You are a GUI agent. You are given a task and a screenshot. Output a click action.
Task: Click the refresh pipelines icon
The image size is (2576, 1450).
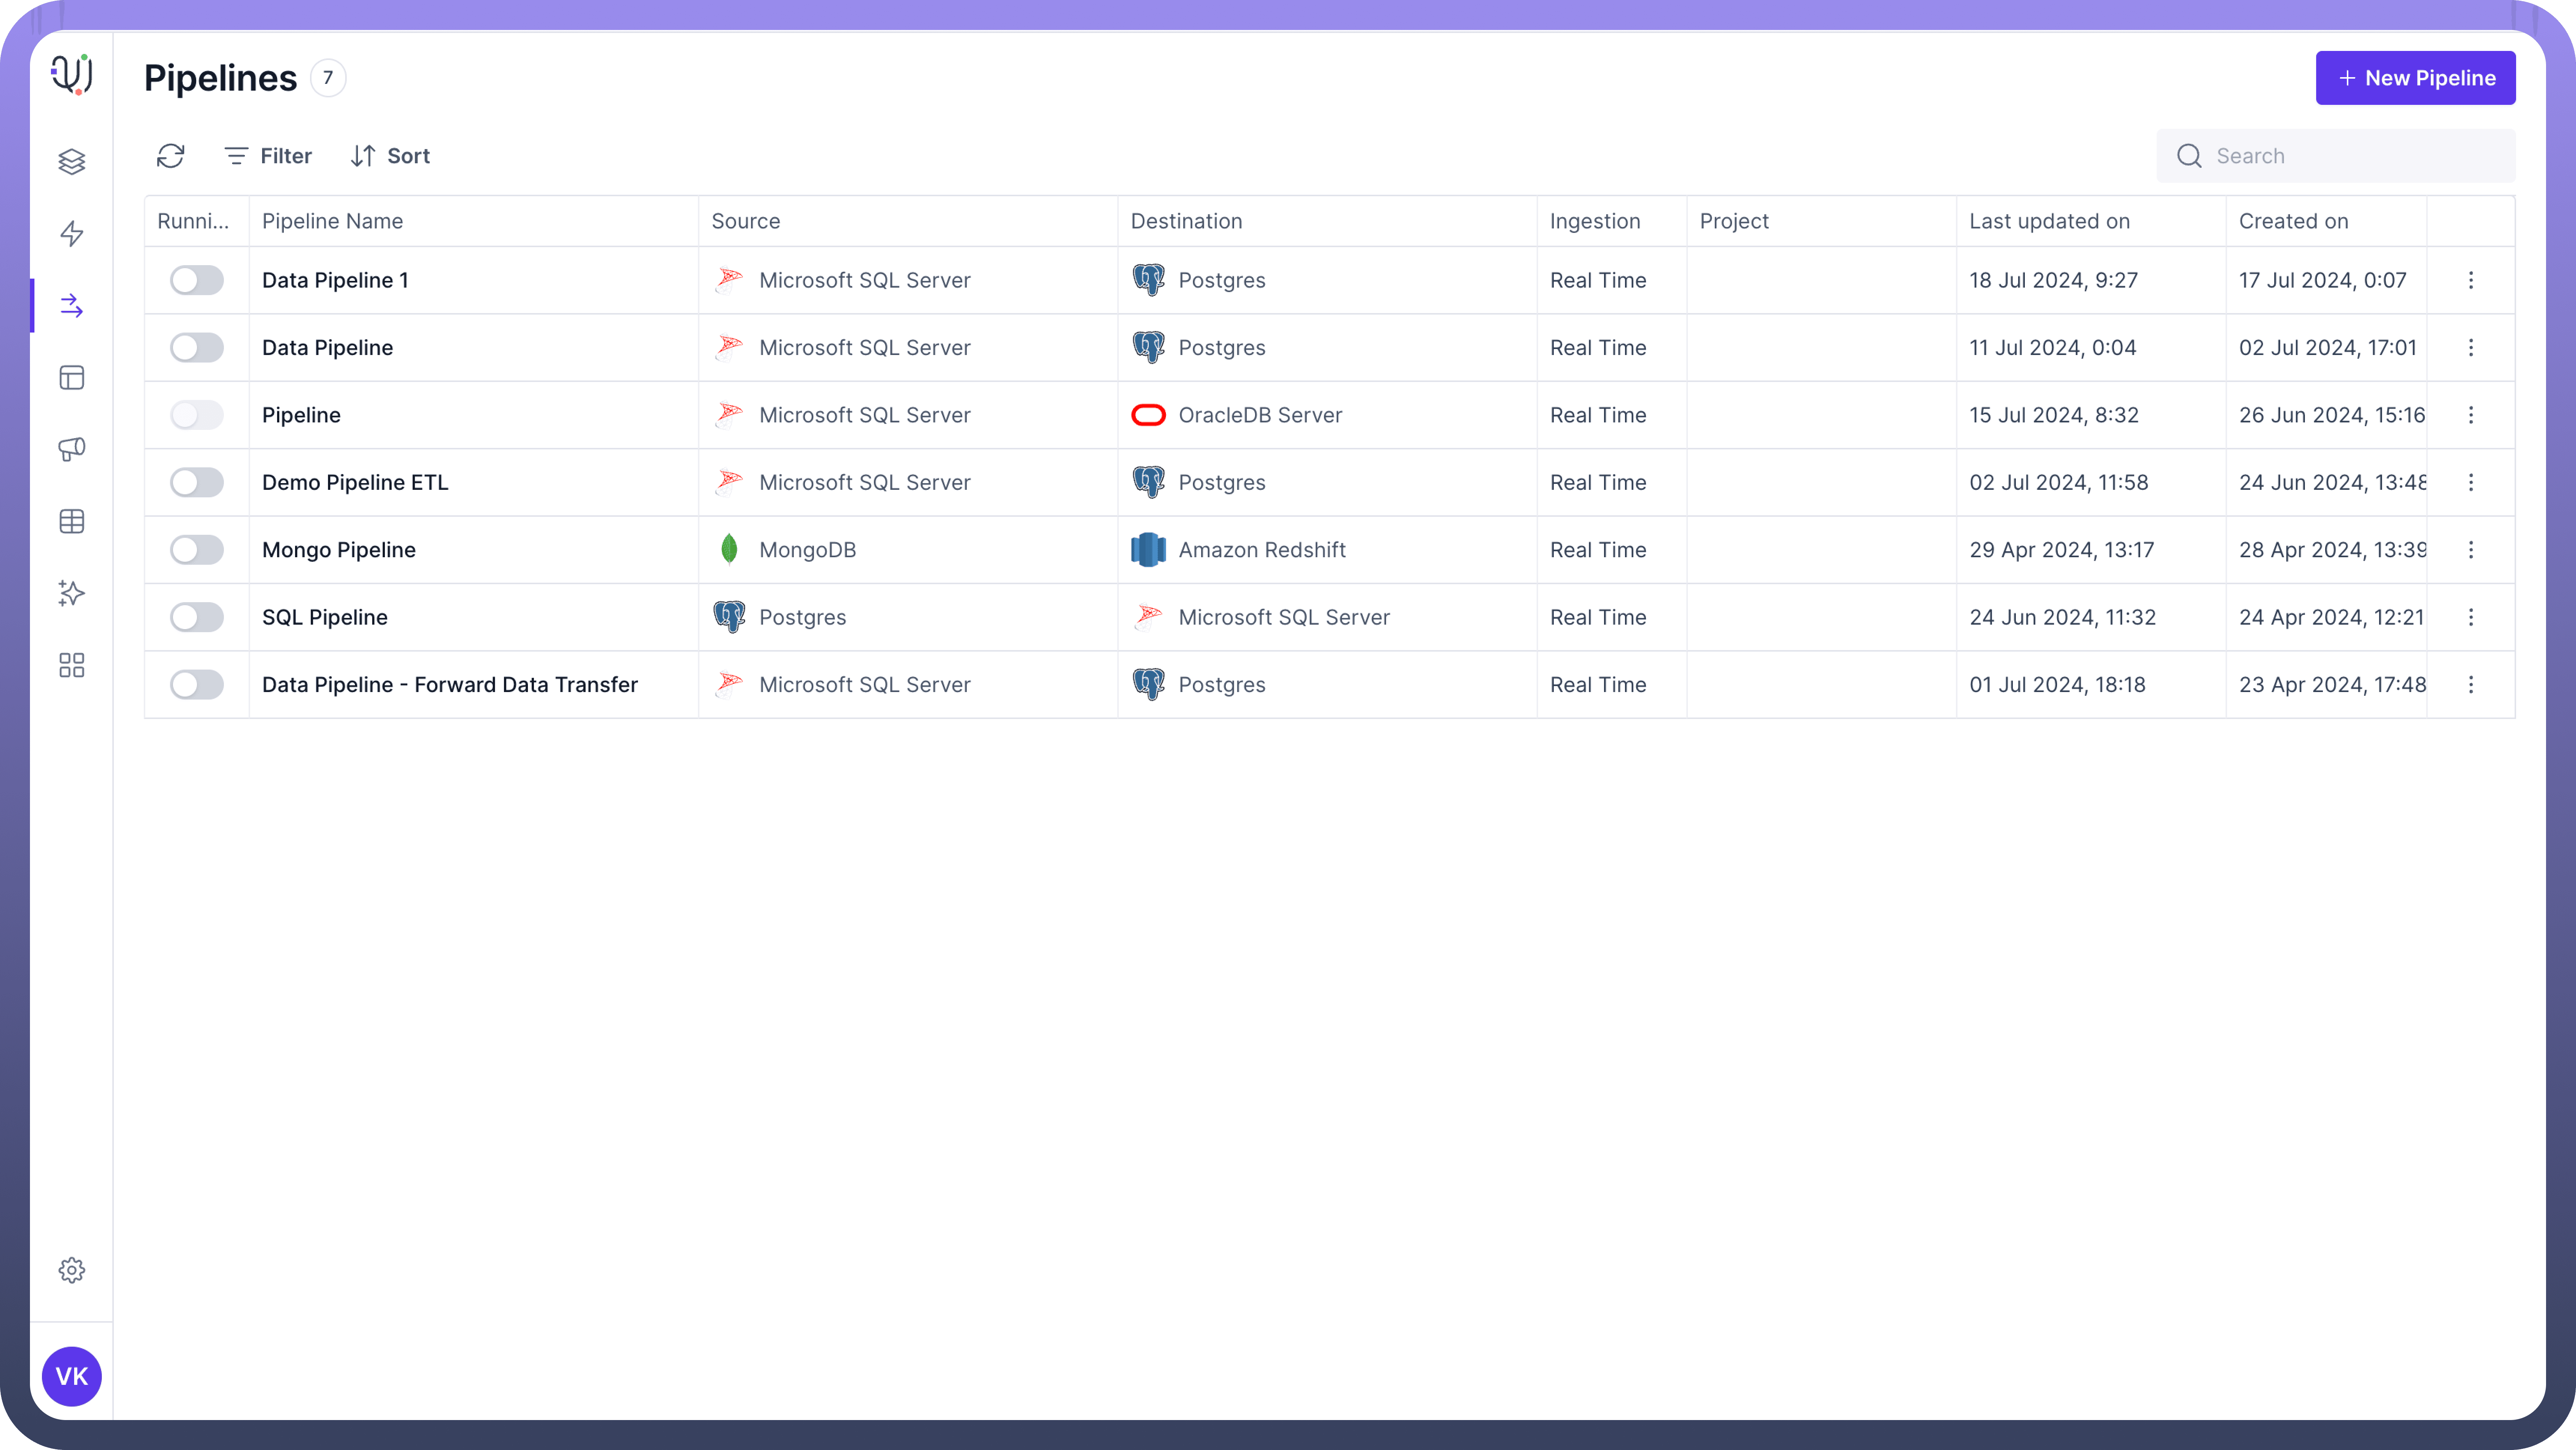[171, 156]
